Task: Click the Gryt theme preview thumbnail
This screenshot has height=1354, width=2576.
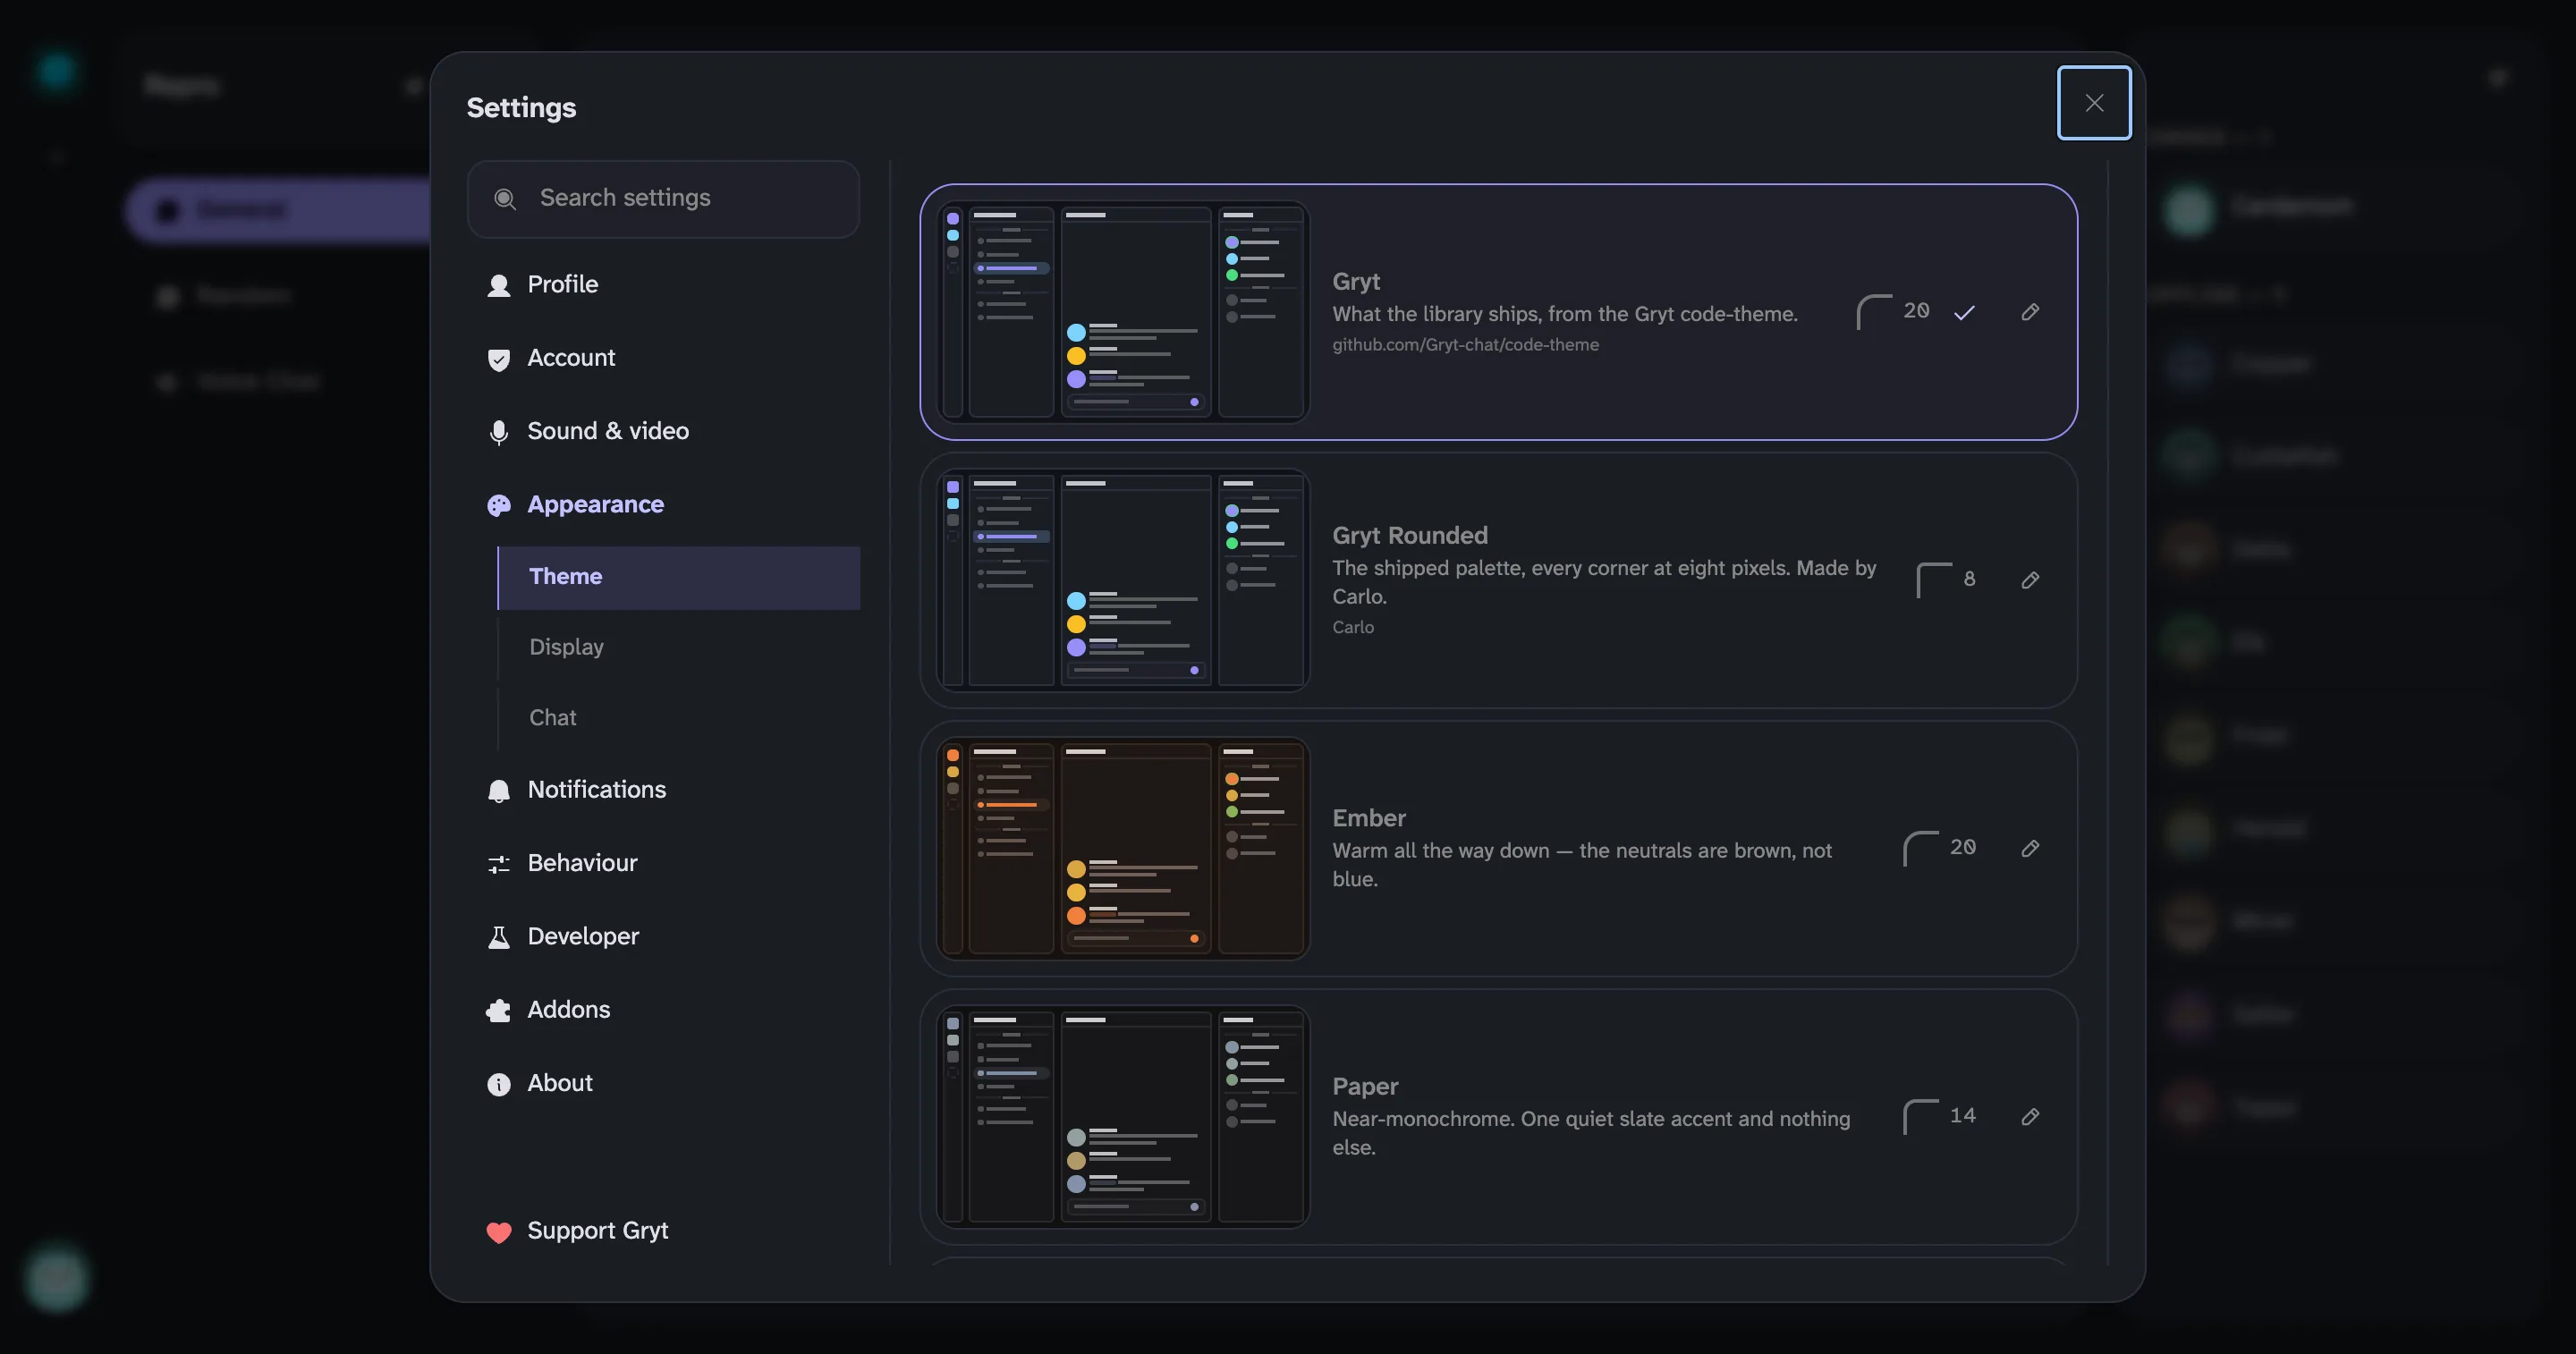Action: [1123, 312]
